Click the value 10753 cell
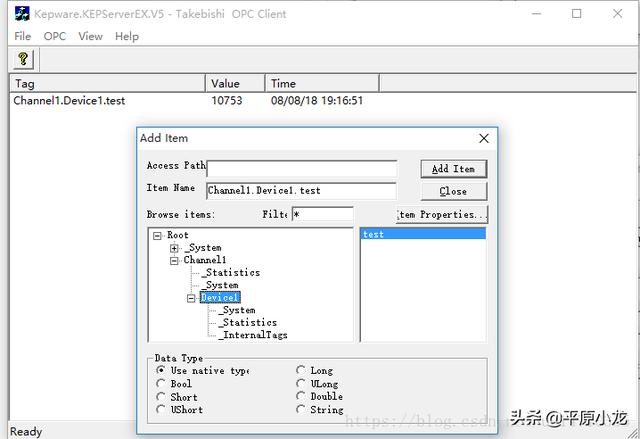The width and height of the screenshot is (640, 439). pos(227,101)
